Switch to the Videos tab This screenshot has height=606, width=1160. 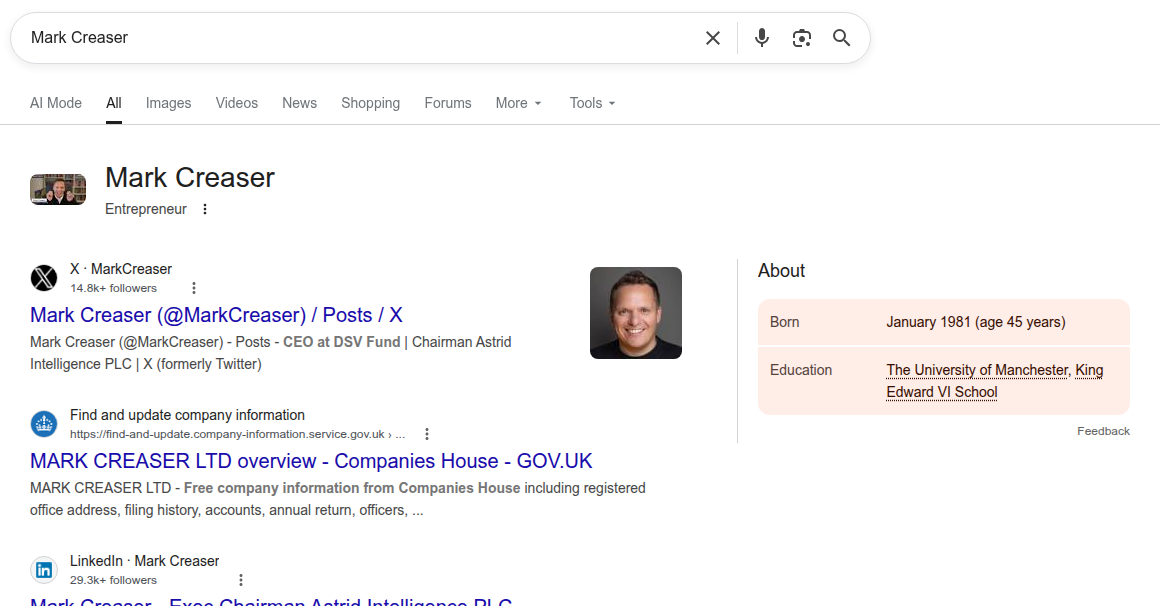237,103
